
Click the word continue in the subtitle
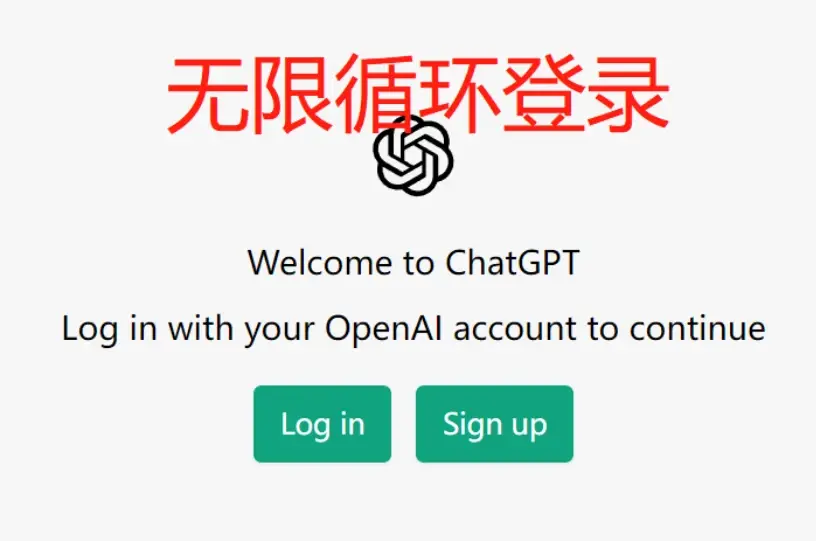pyautogui.click(x=698, y=328)
